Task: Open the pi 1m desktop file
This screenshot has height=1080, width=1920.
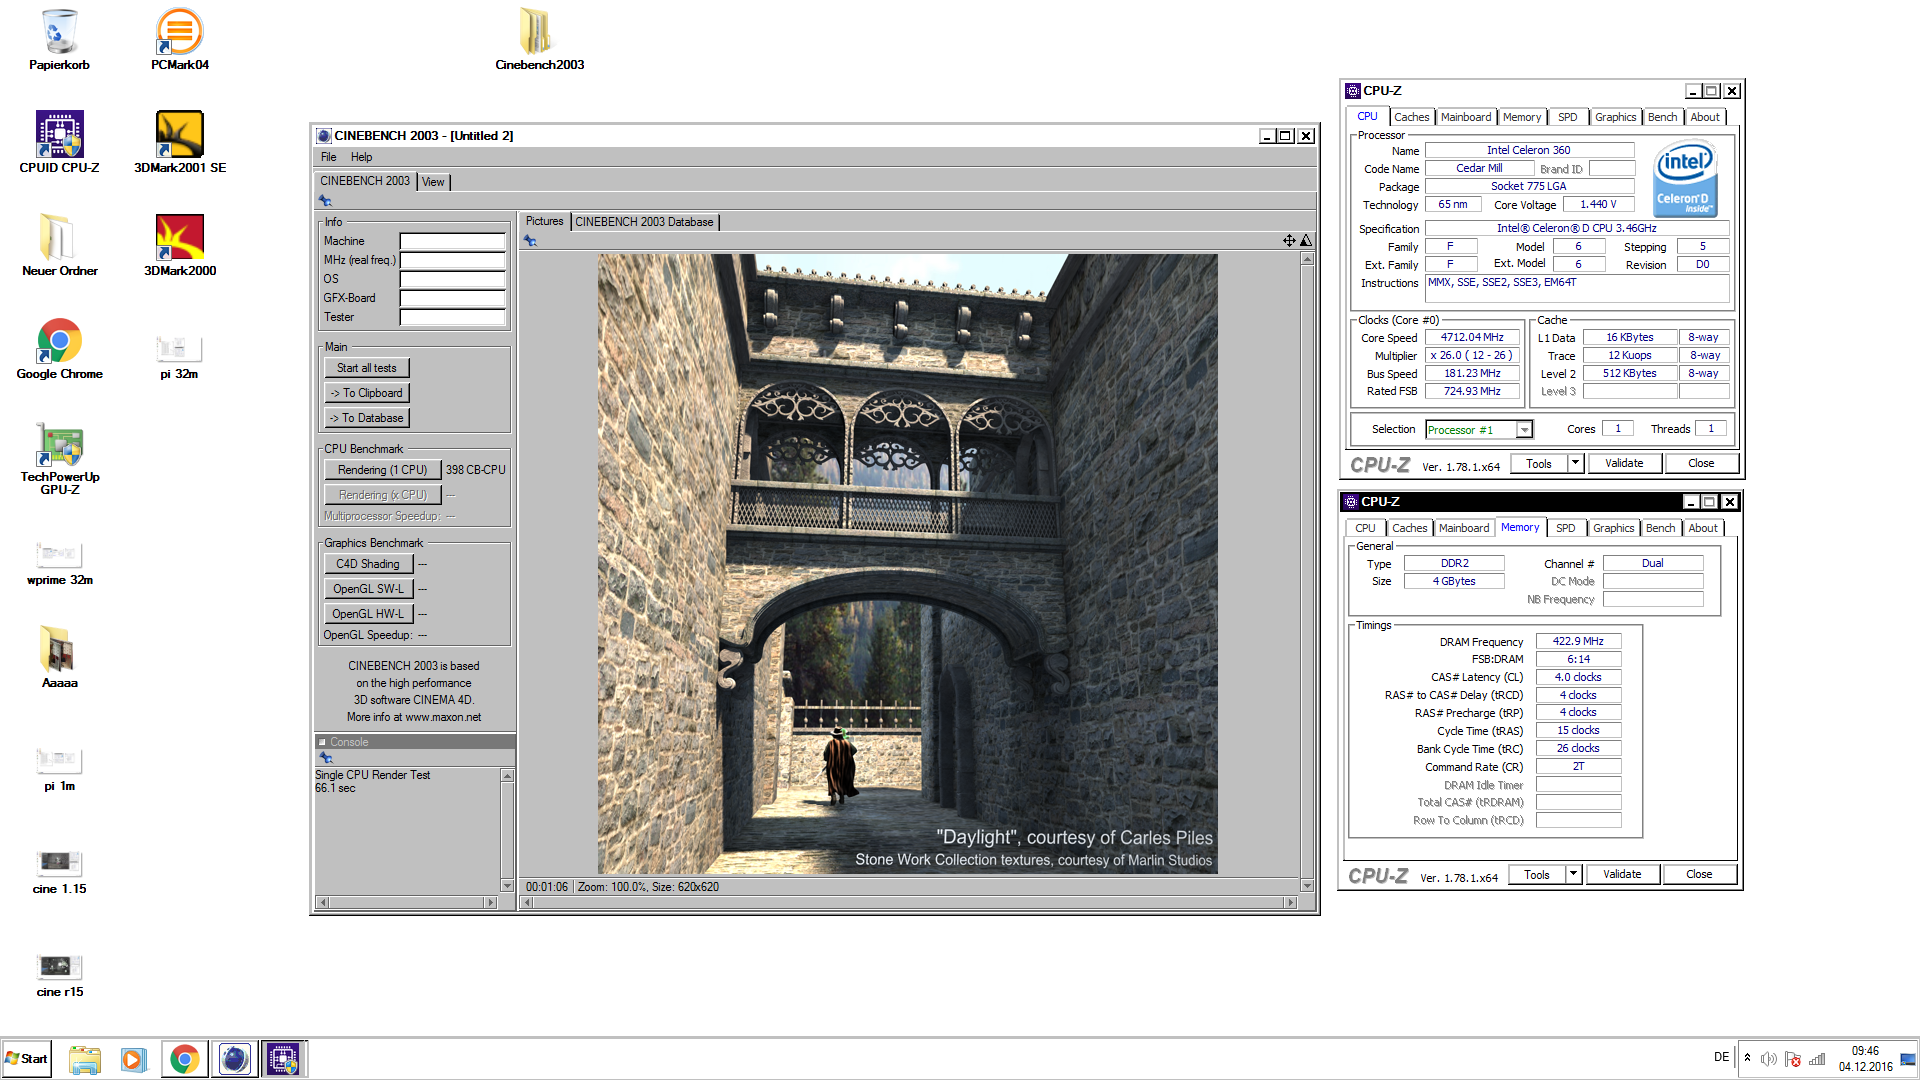Action: pos(59,768)
